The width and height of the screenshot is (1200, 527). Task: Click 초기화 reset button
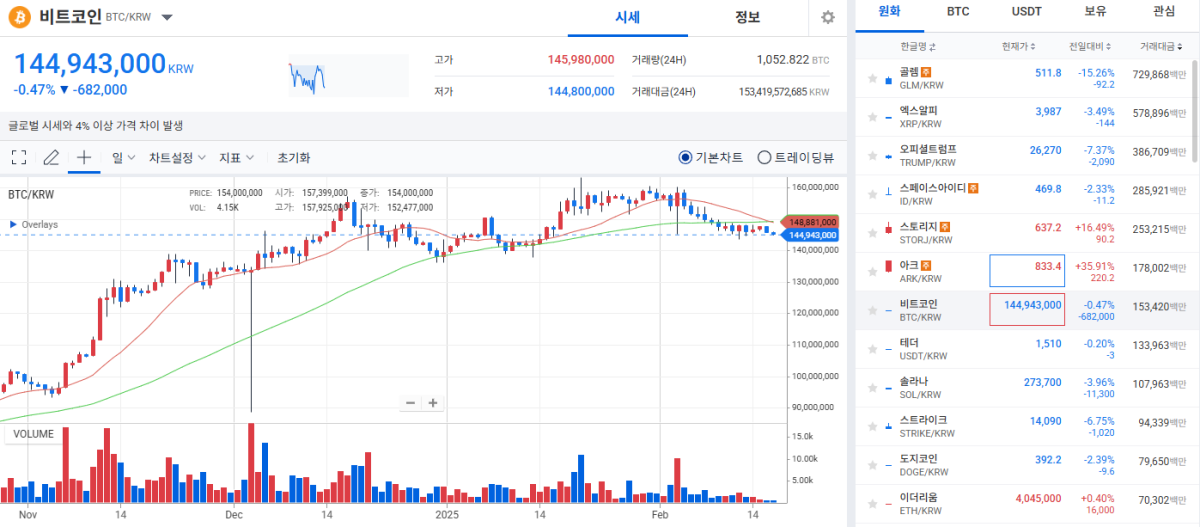pos(294,157)
